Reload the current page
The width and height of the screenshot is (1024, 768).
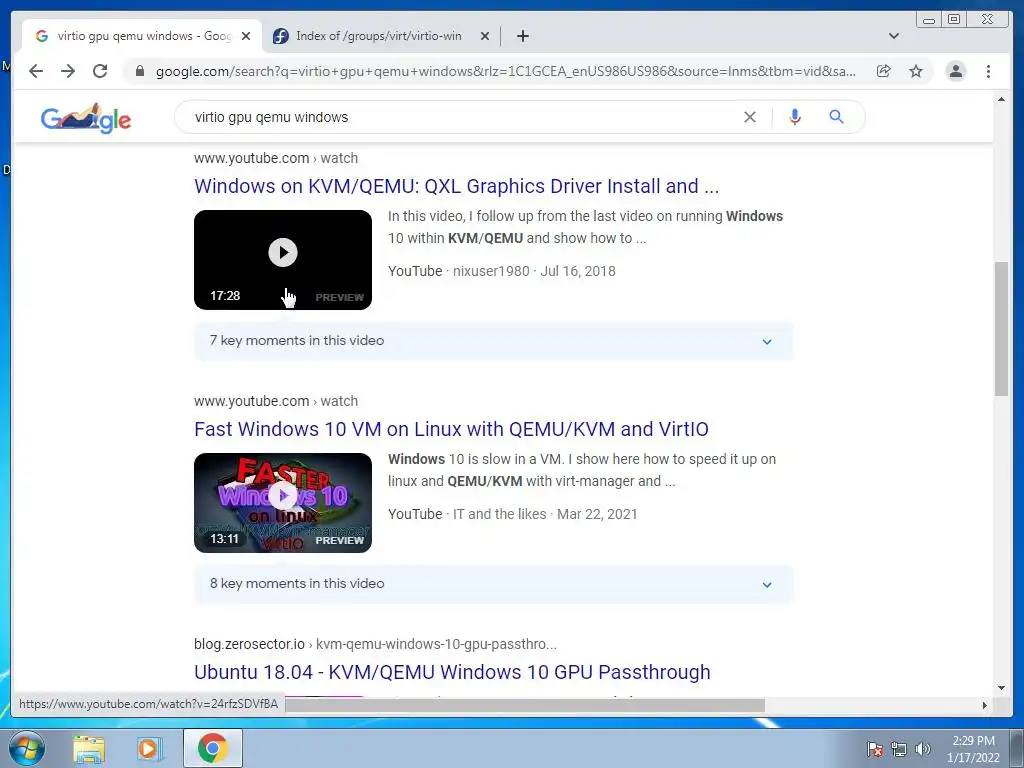pos(100,71)
